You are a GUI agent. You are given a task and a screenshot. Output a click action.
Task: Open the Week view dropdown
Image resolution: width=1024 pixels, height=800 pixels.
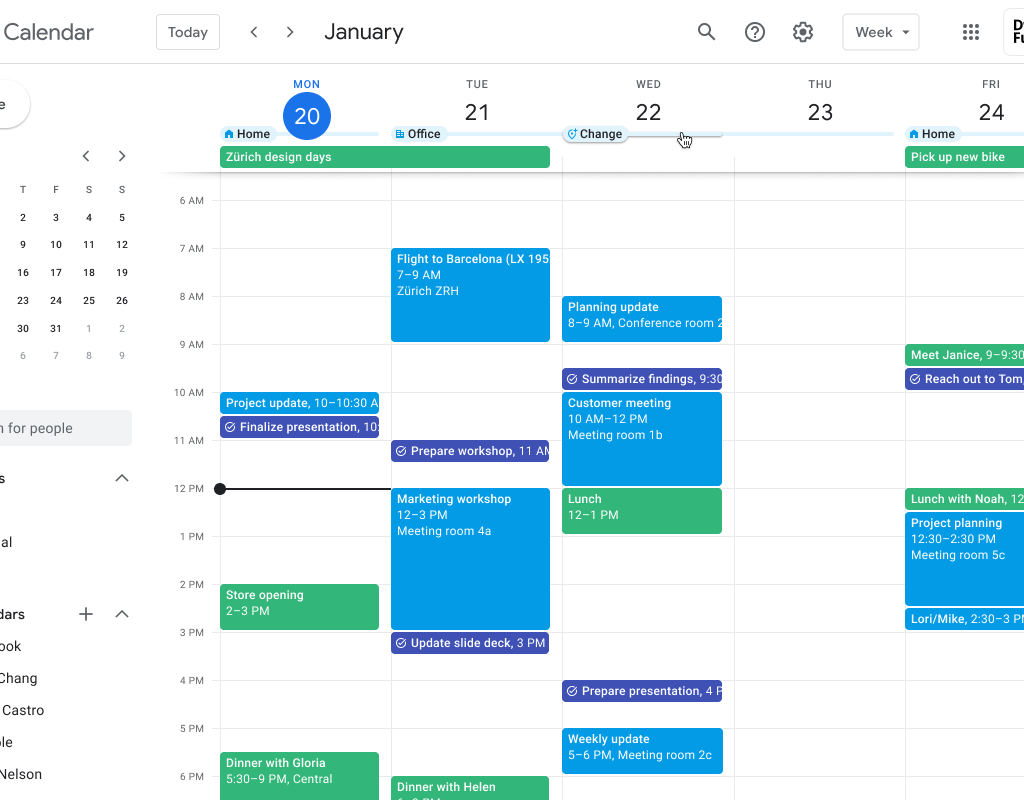coord(881,32)
